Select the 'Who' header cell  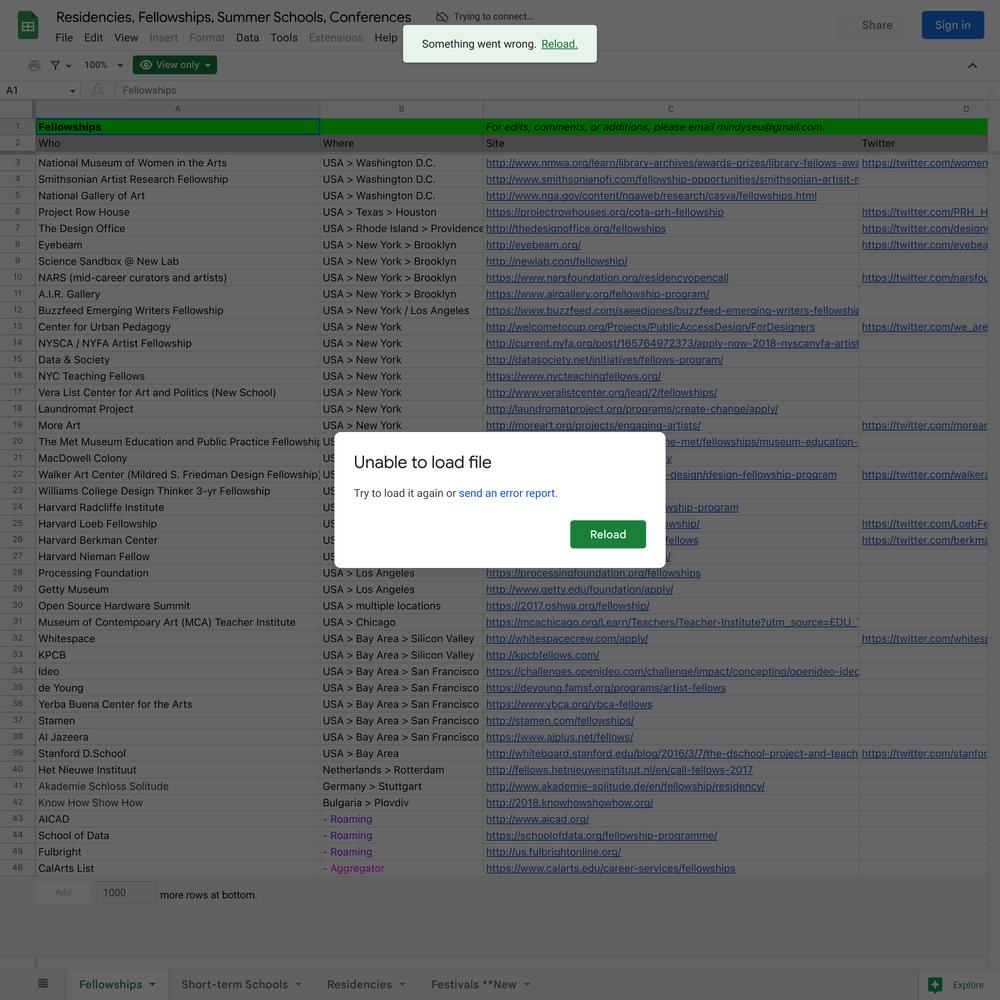click(177, 143)
